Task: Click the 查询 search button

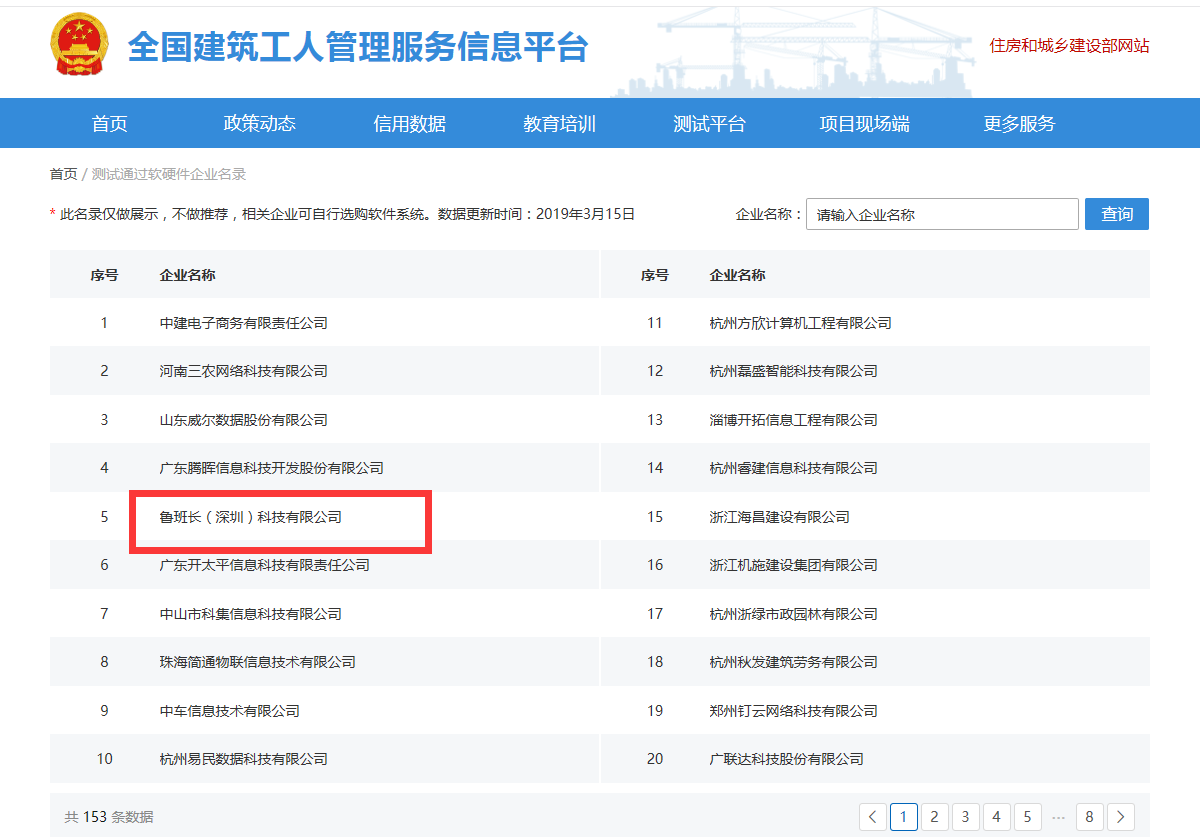Action: (1116, 214)
